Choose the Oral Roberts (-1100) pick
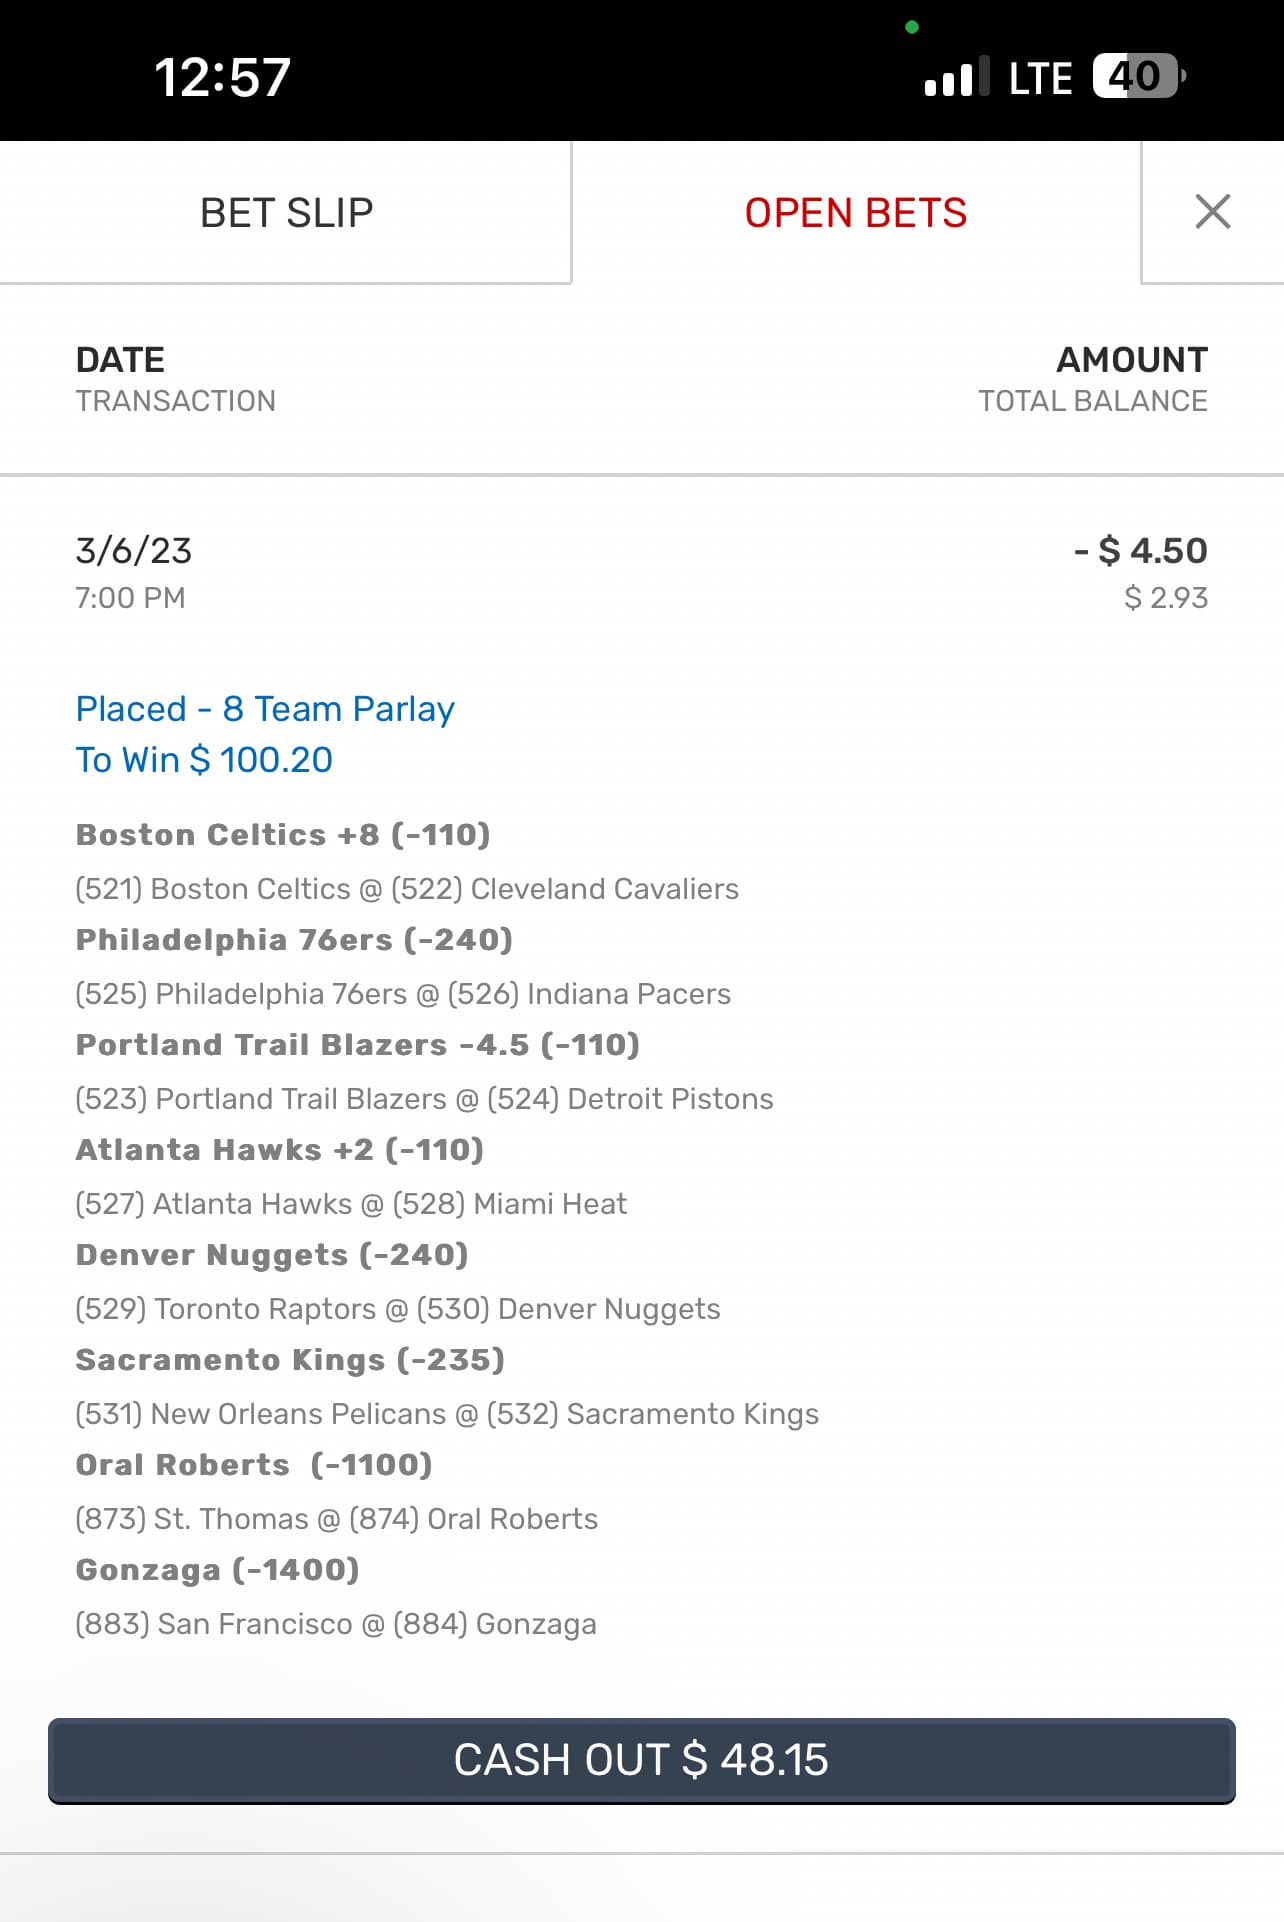 pyautogui.click(x=254, y=1465)
